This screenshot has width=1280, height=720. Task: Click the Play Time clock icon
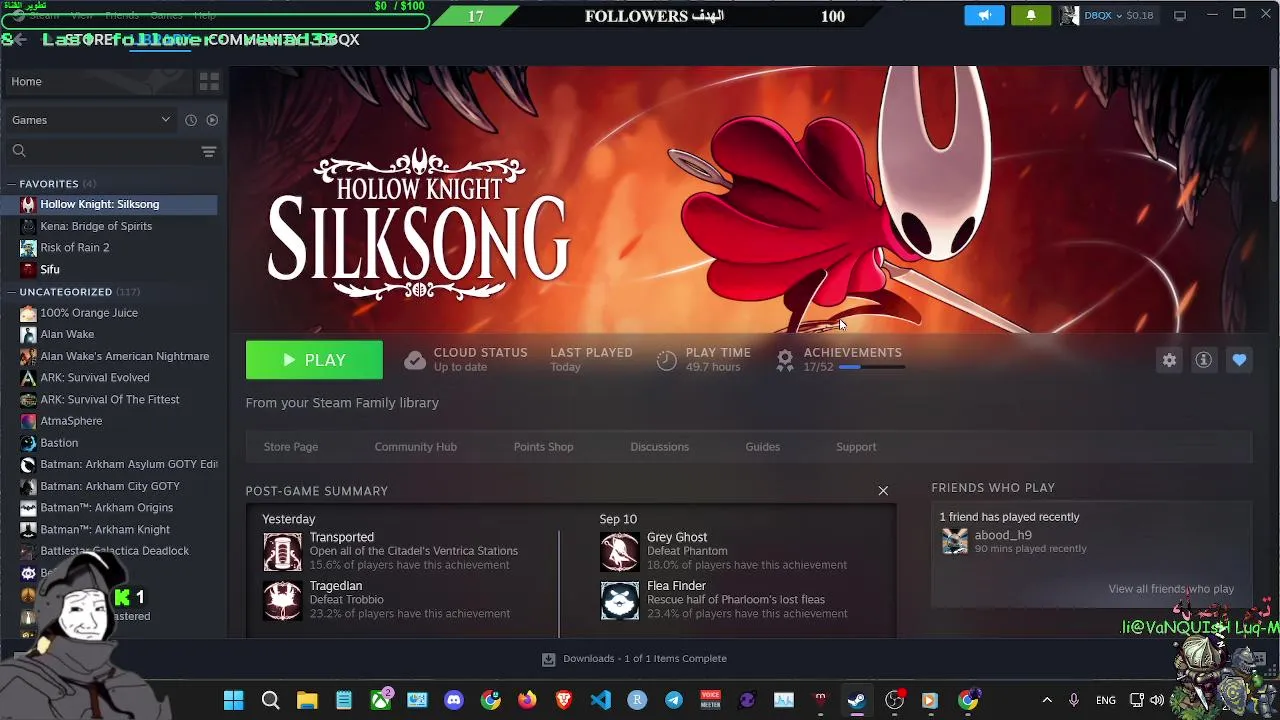coord(666,360)
